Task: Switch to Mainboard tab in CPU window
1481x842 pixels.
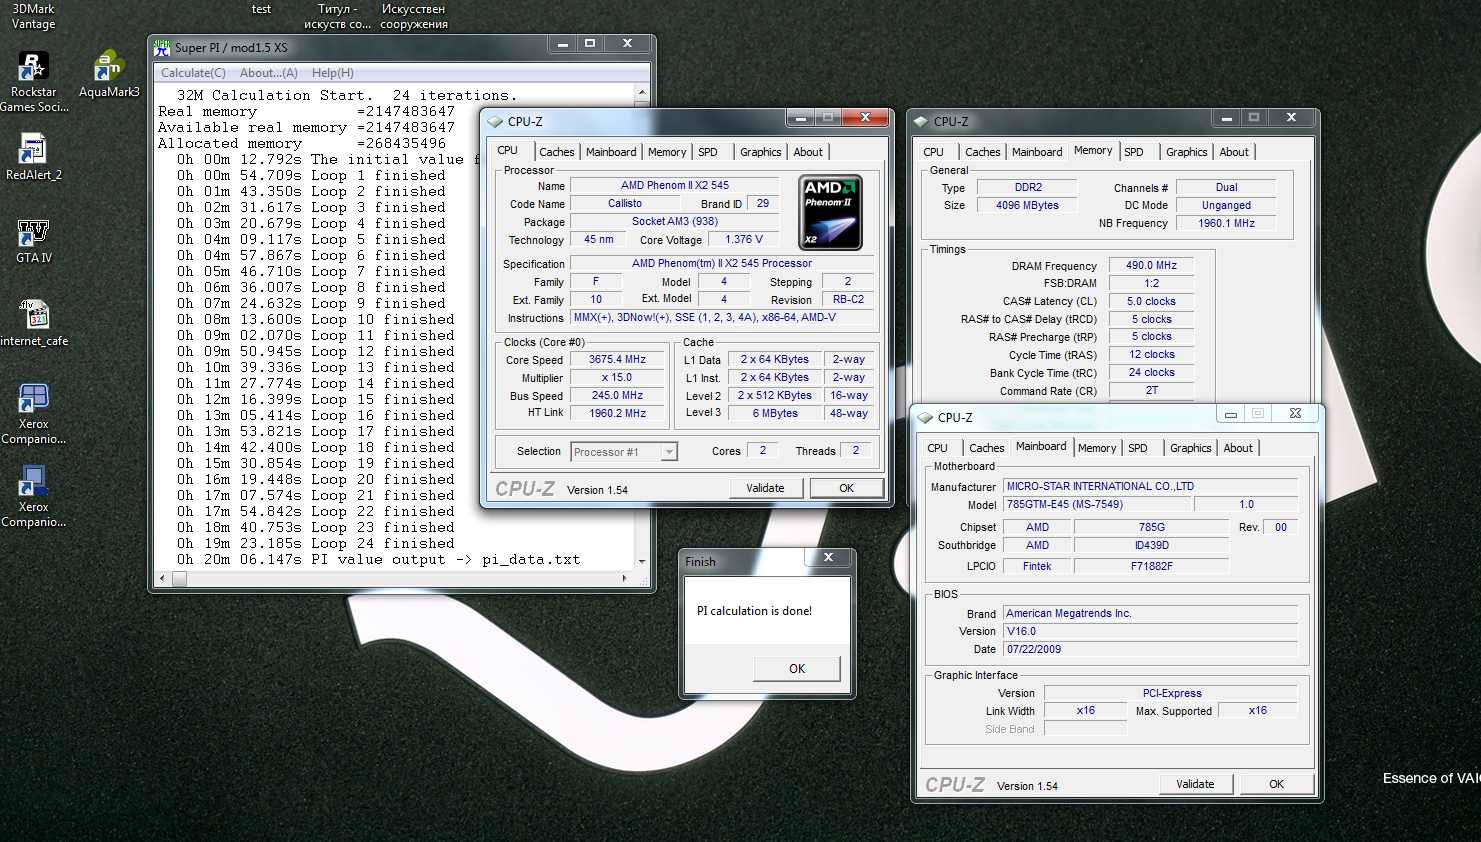Action: (x=610, y=152)
